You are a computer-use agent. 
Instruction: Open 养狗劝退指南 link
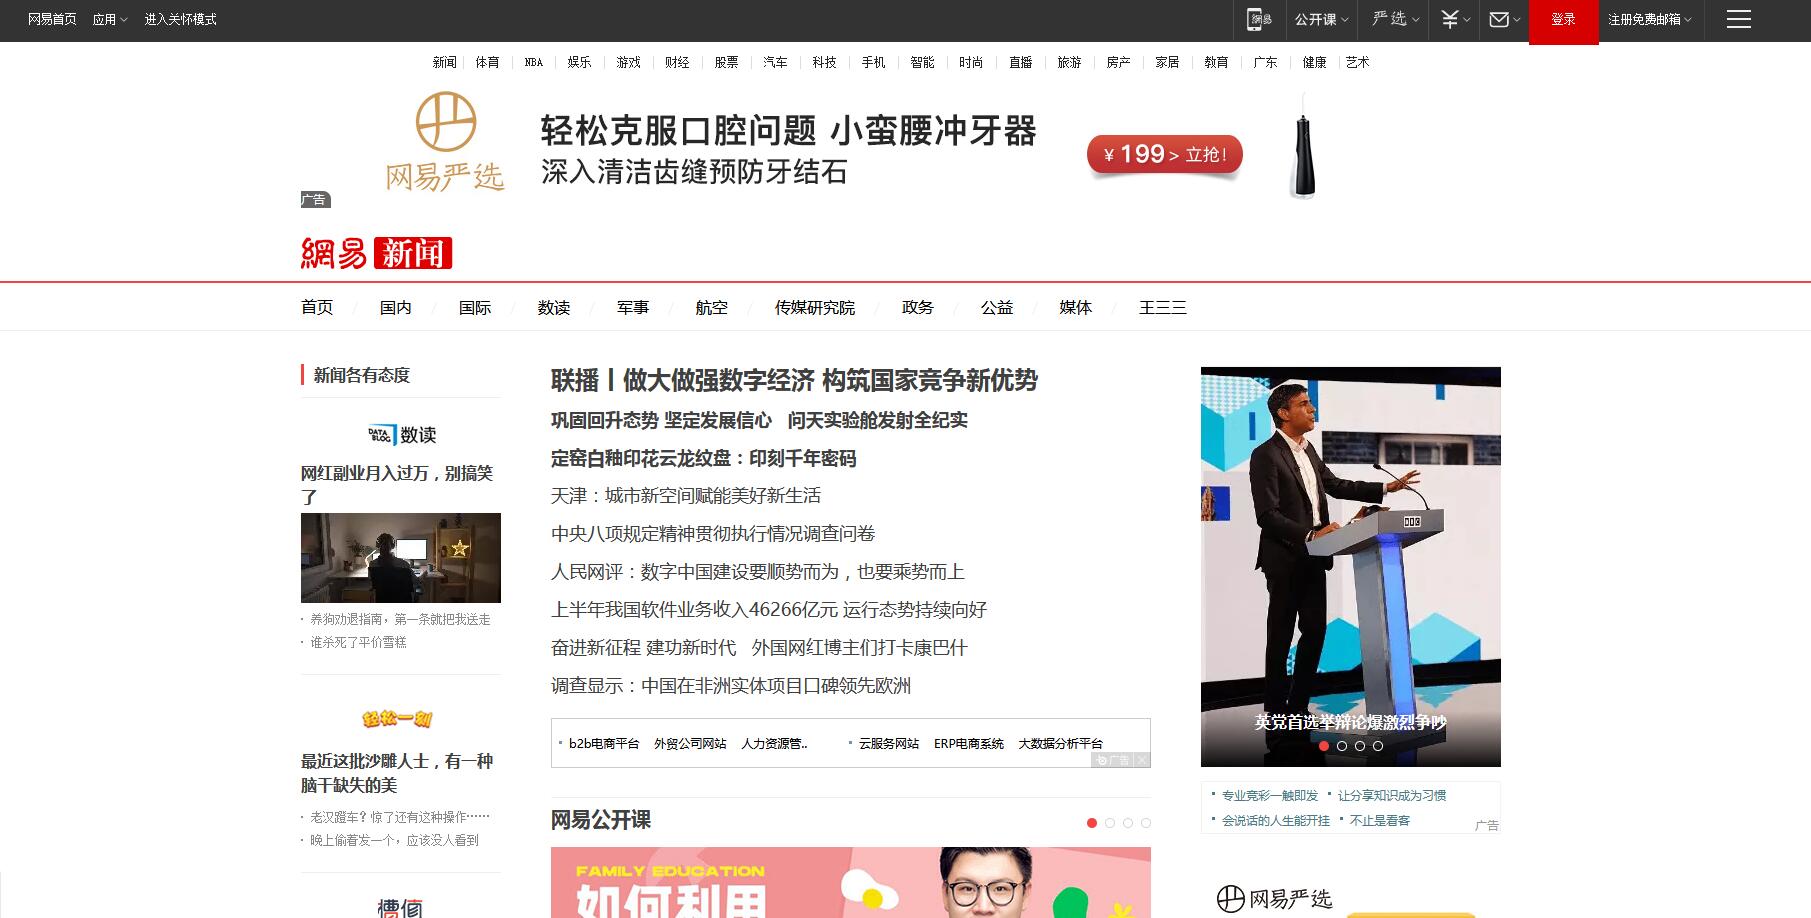(400, 620)
